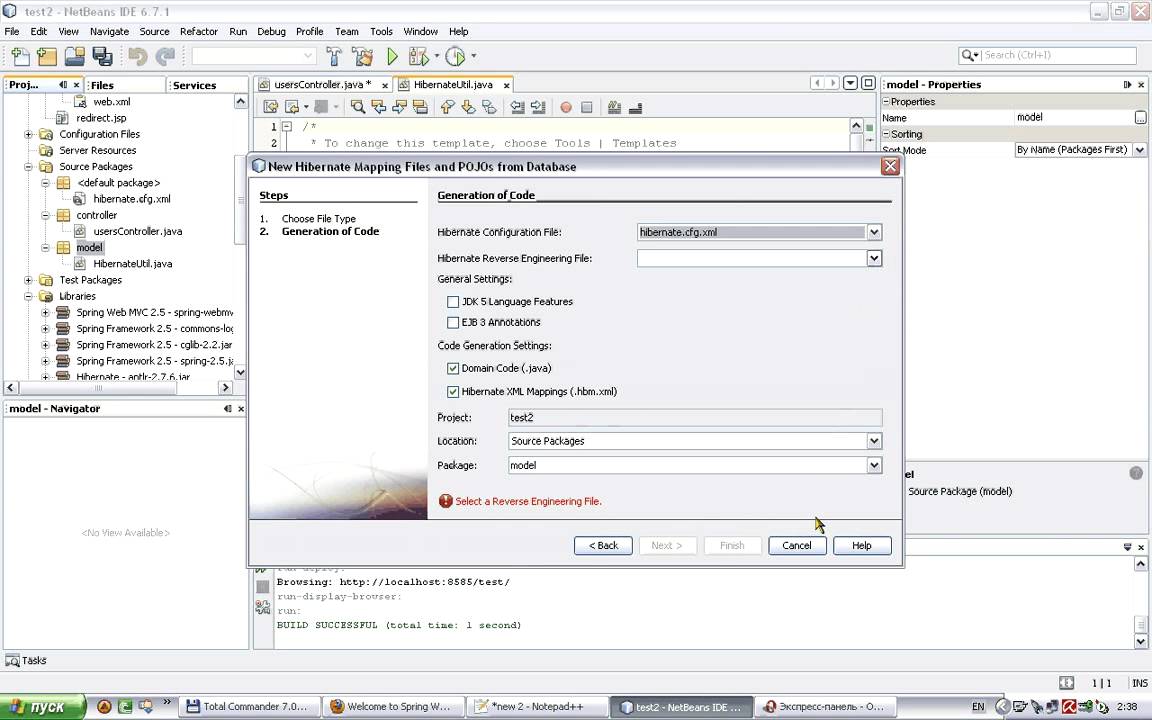Select HibernateUtil.java in project tree
Screen dimensions: 1152x720
click(x=132, y=263)
